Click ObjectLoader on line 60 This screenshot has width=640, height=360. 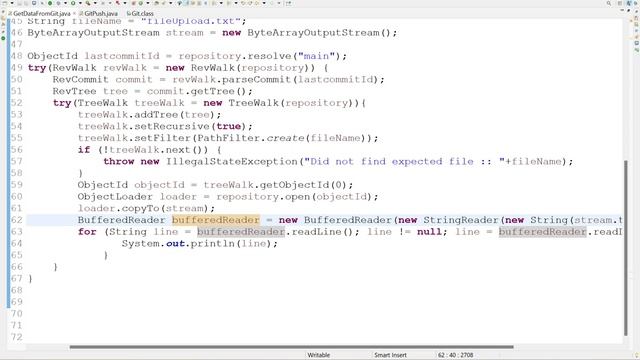point(115,197)
